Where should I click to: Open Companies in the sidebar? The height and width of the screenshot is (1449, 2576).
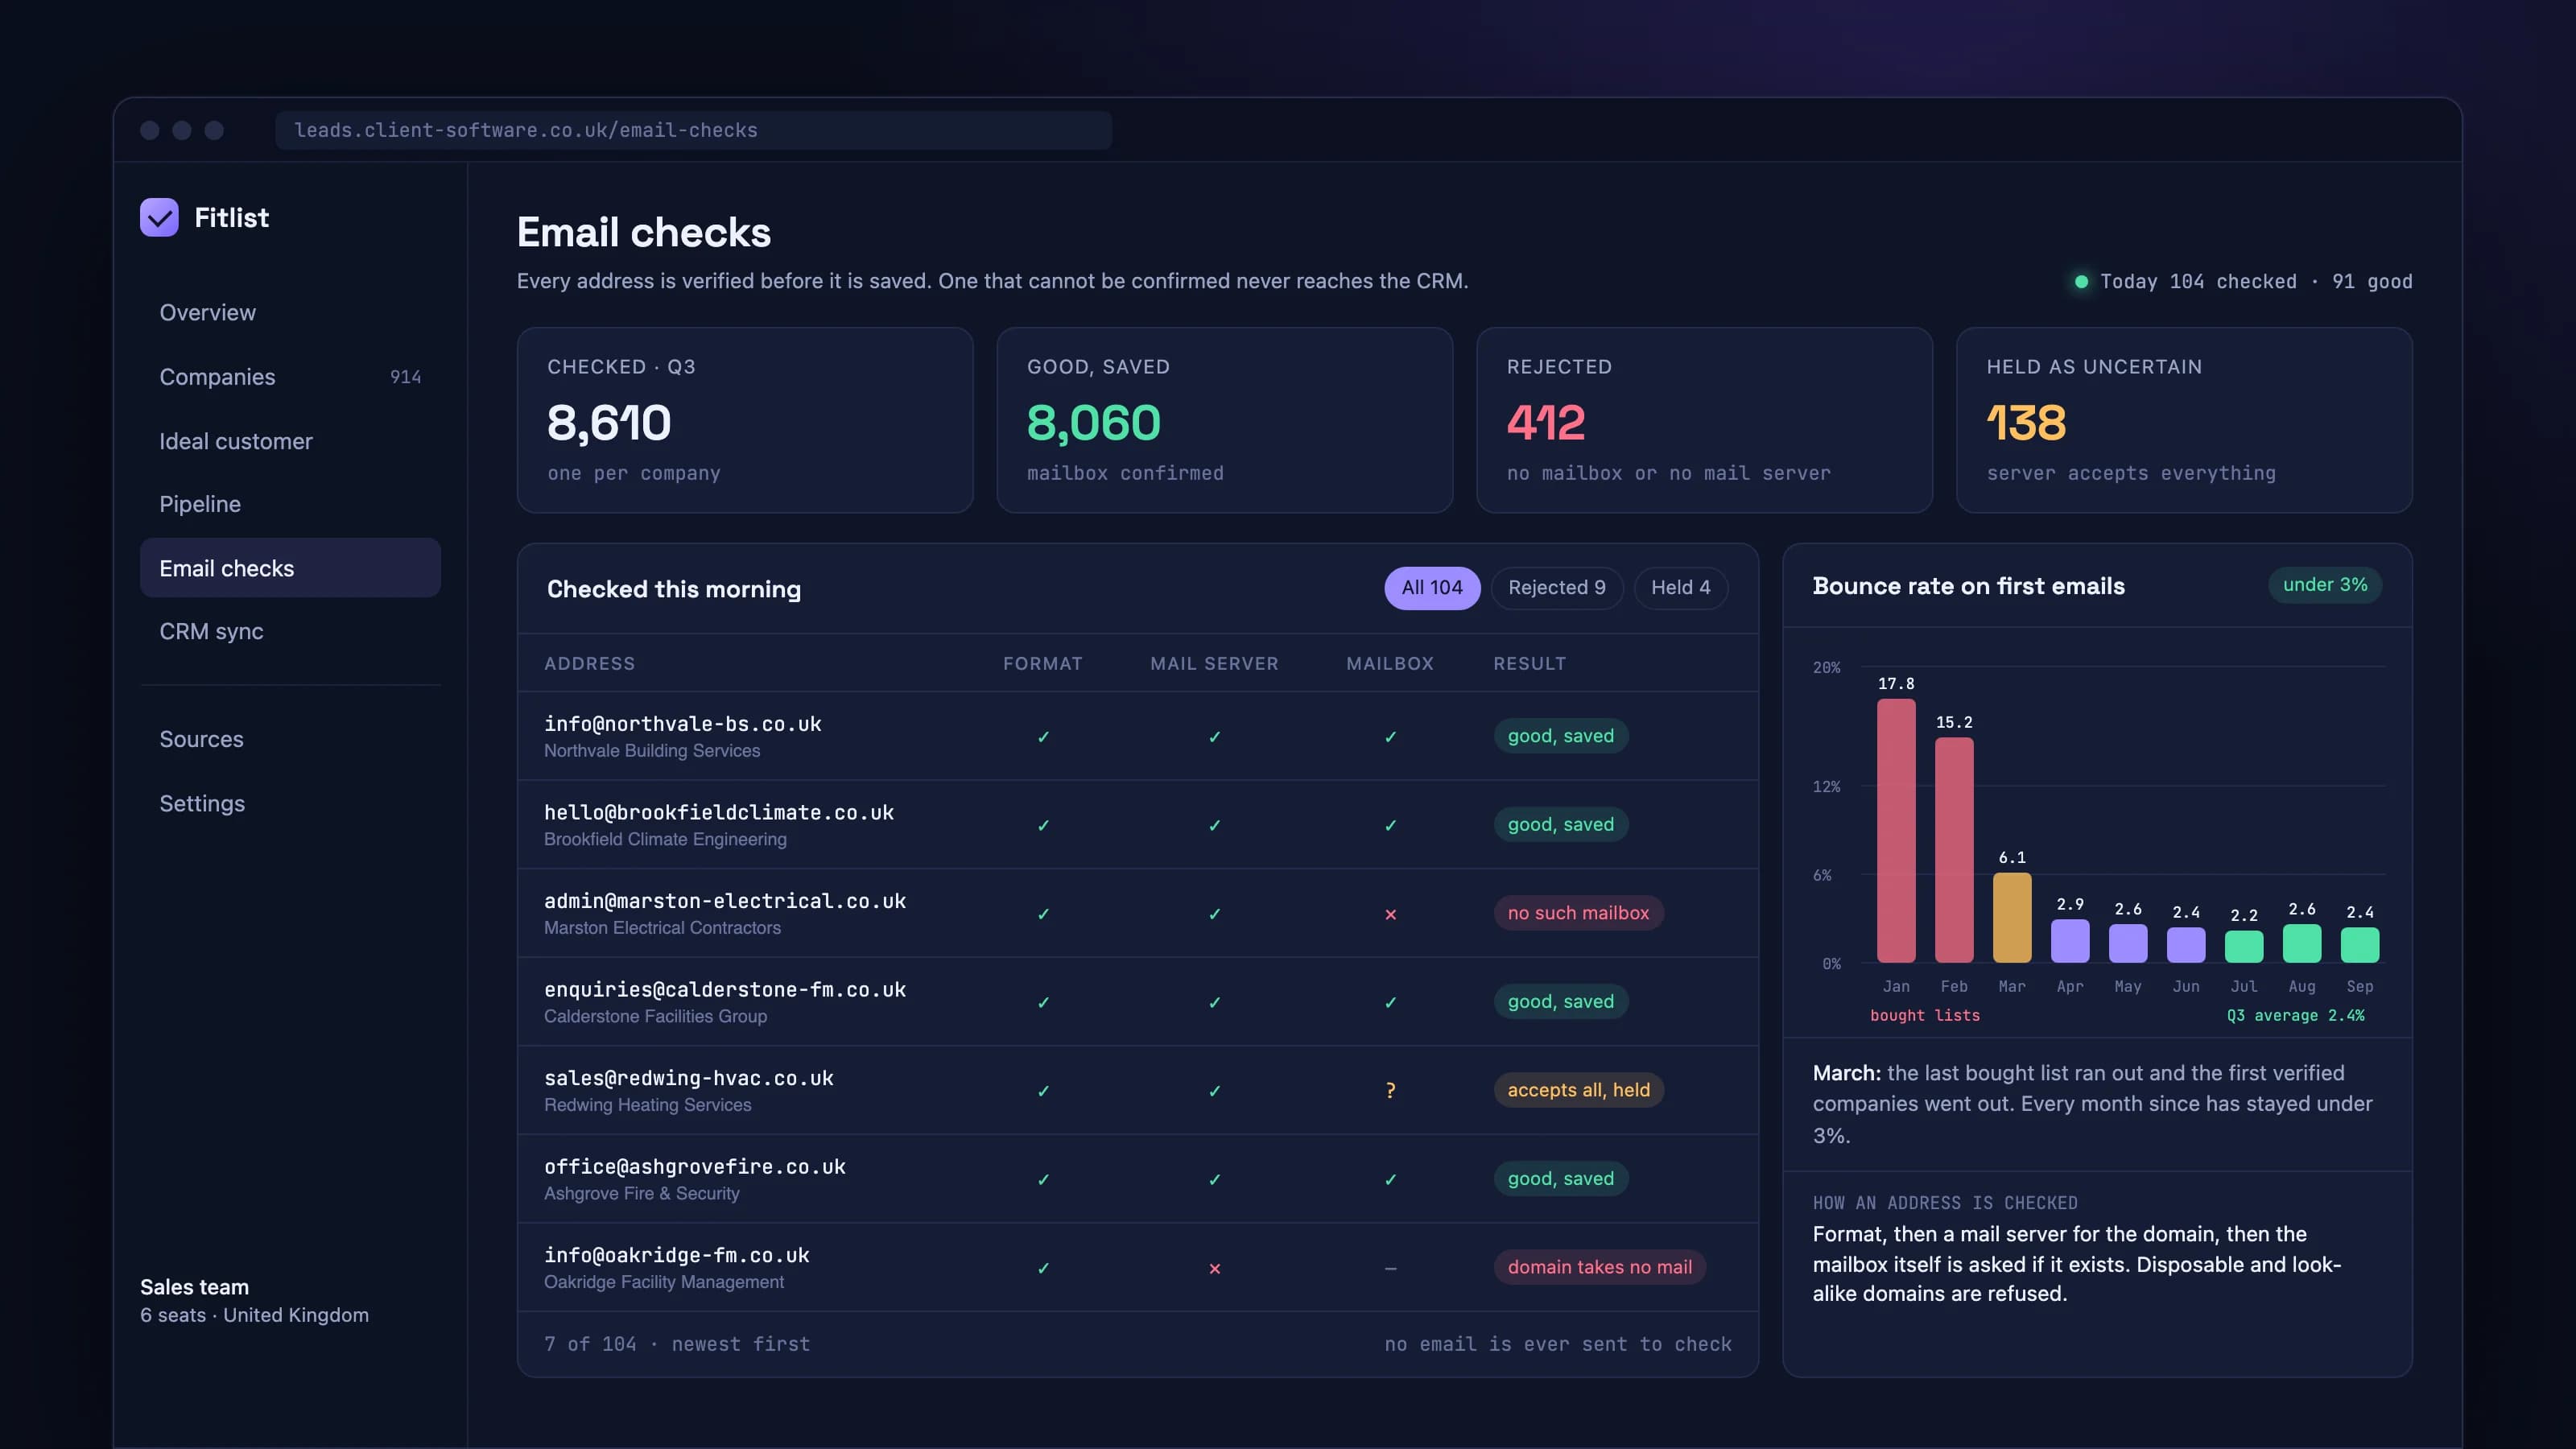tap(290, 377)
